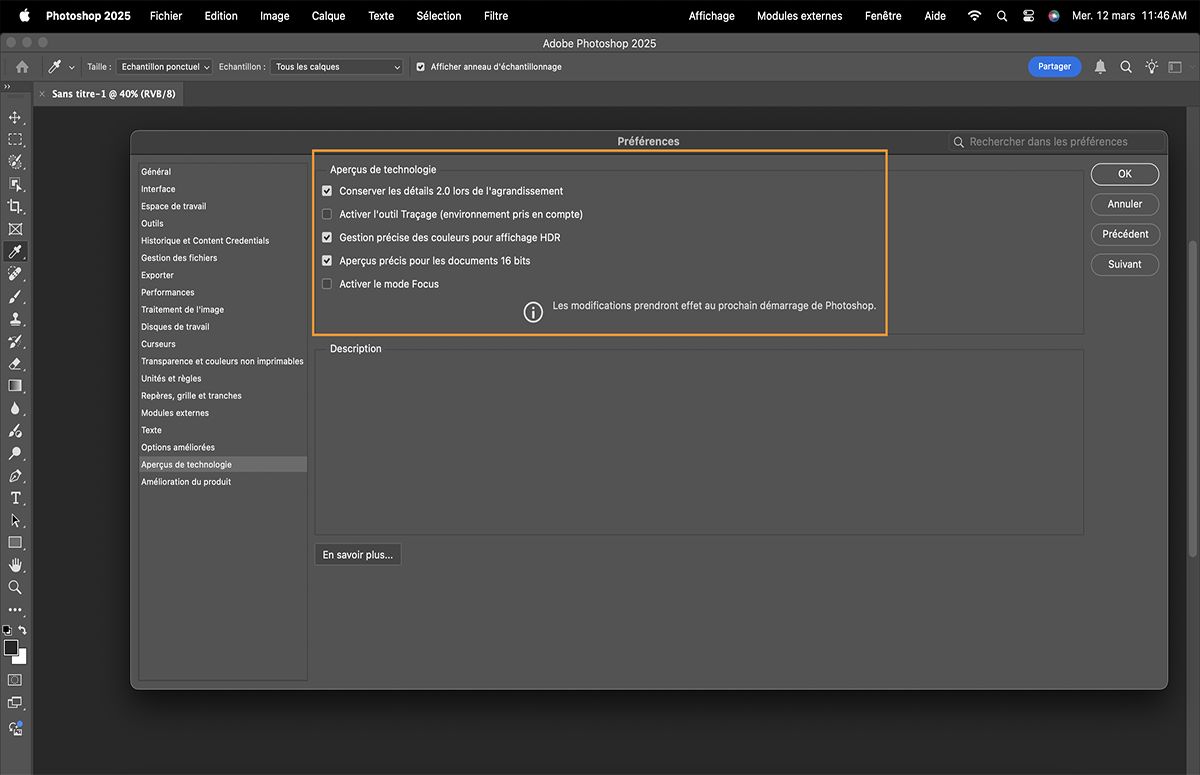1200x775 pixels.
Task: Select the Clone Stamp tool
Action: [15, 319]
